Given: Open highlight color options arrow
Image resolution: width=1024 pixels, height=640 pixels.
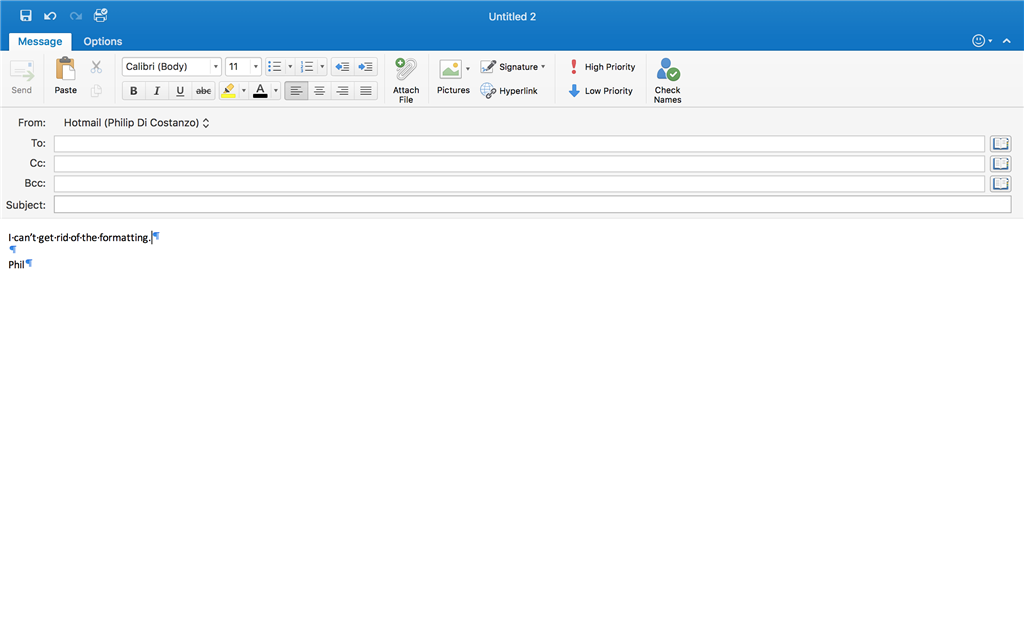Looking at the screenshot, I should point(244,91).
